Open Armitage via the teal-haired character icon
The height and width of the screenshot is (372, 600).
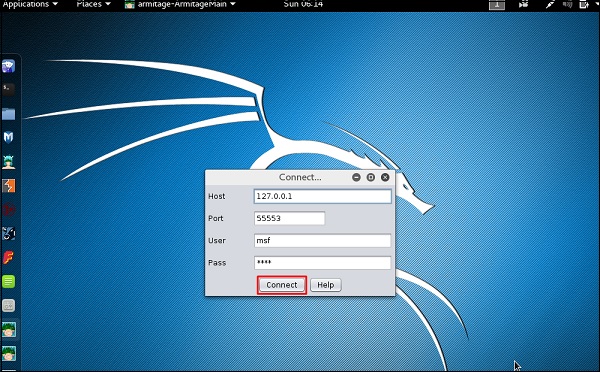pos(8,162)
